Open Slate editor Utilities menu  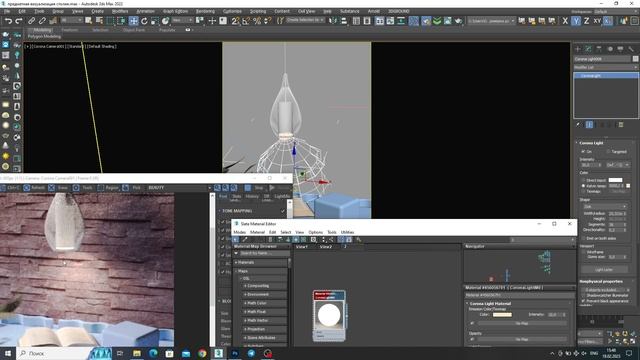[347, 232]
